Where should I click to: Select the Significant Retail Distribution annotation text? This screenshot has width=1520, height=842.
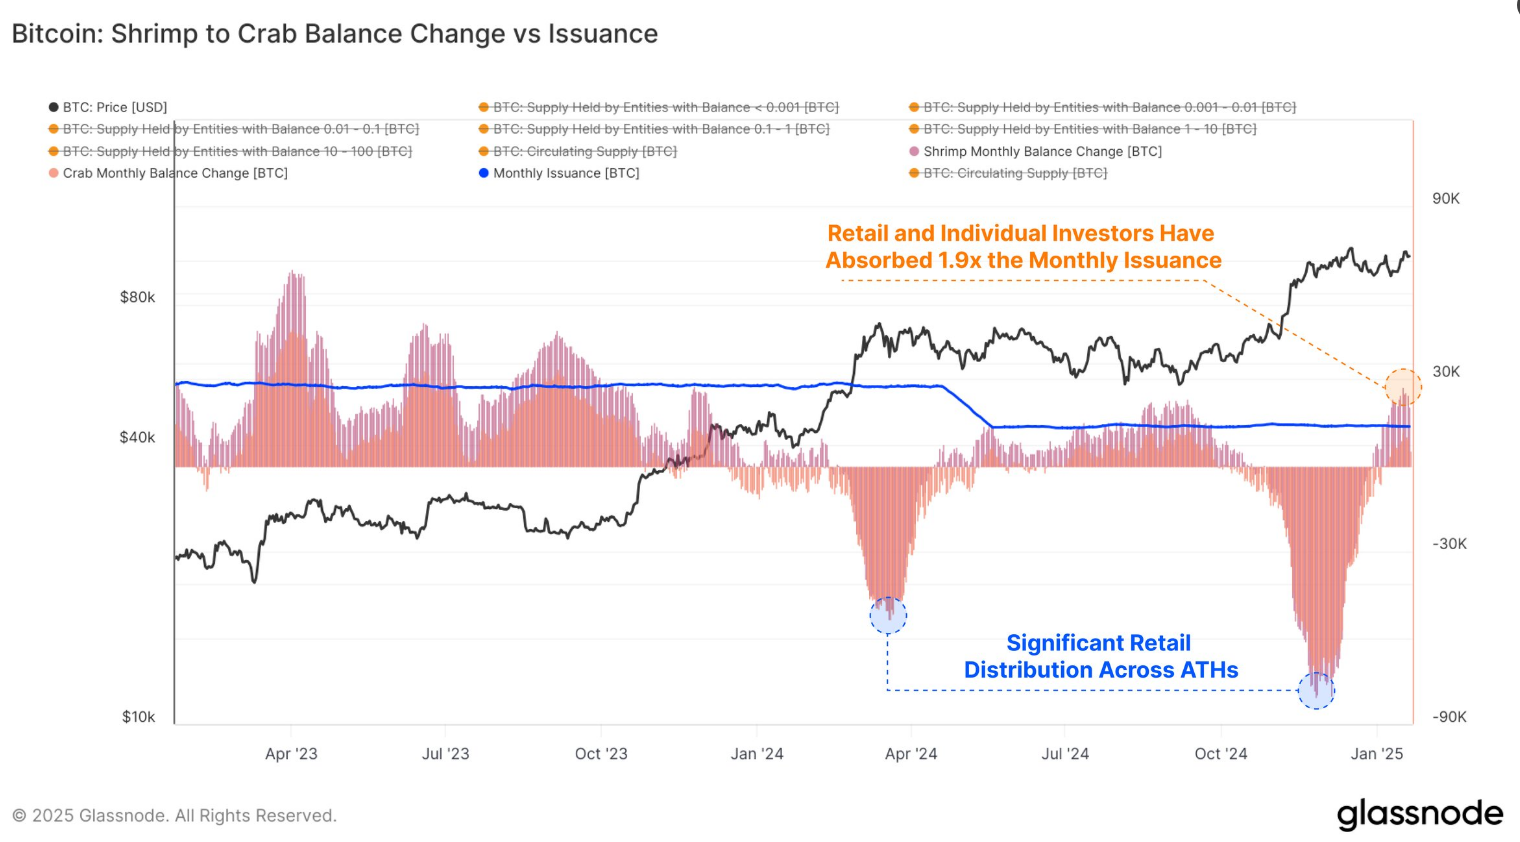point(1100,656)
